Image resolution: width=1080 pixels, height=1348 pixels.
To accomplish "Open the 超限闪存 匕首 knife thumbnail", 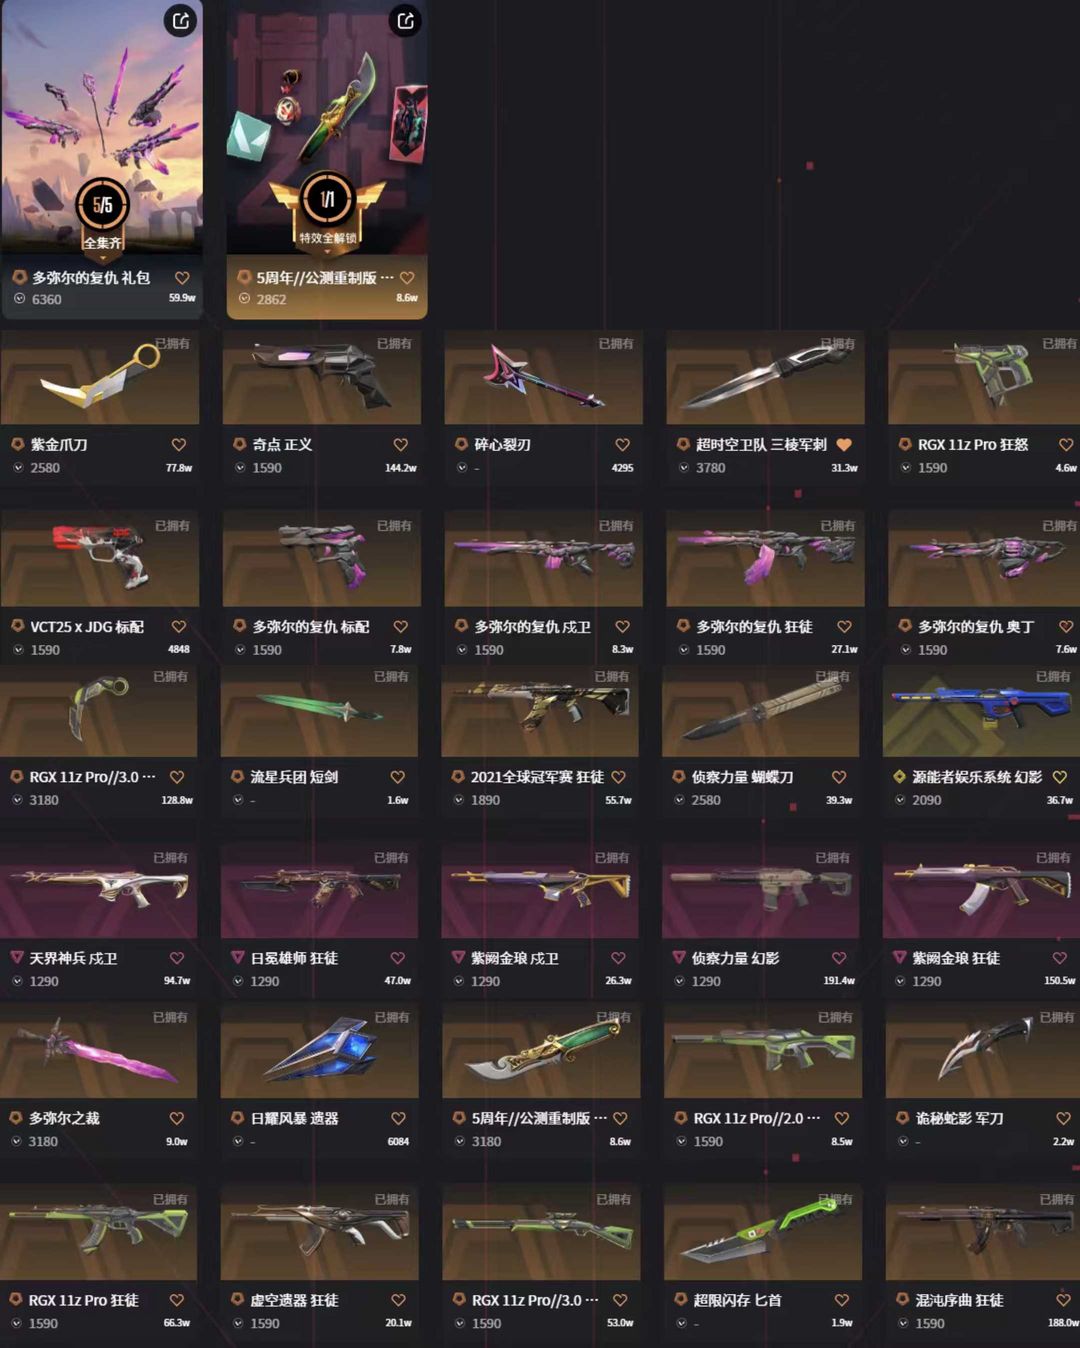I will (763, 1234).
